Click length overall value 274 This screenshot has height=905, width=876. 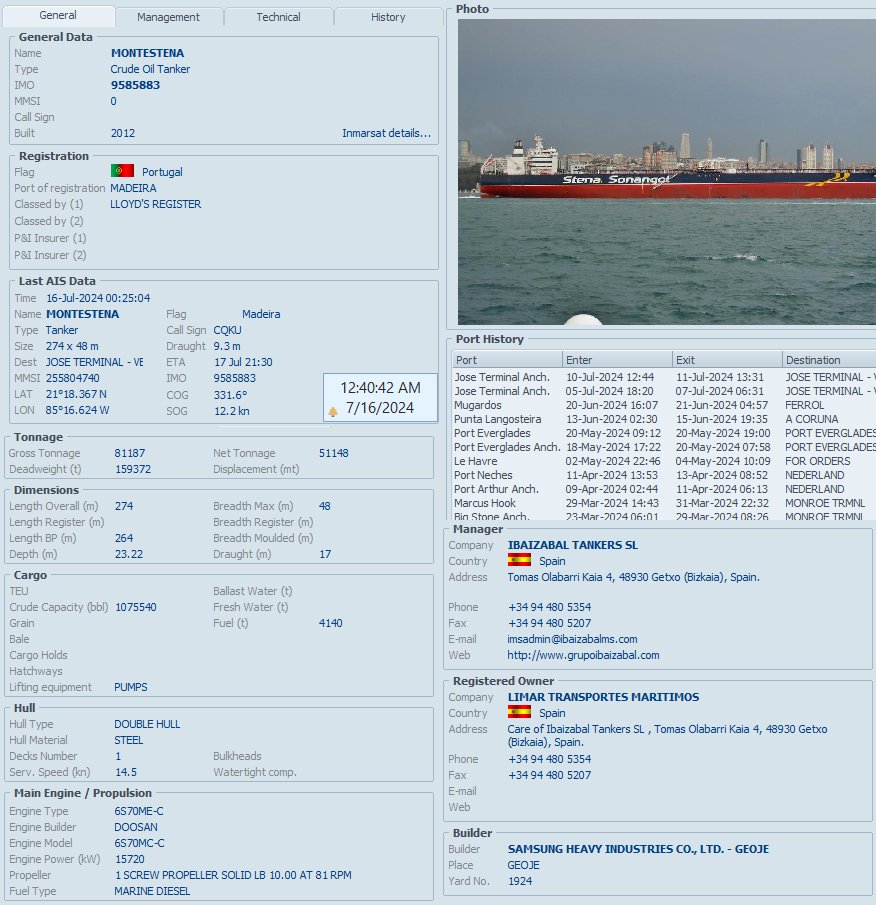124,506
